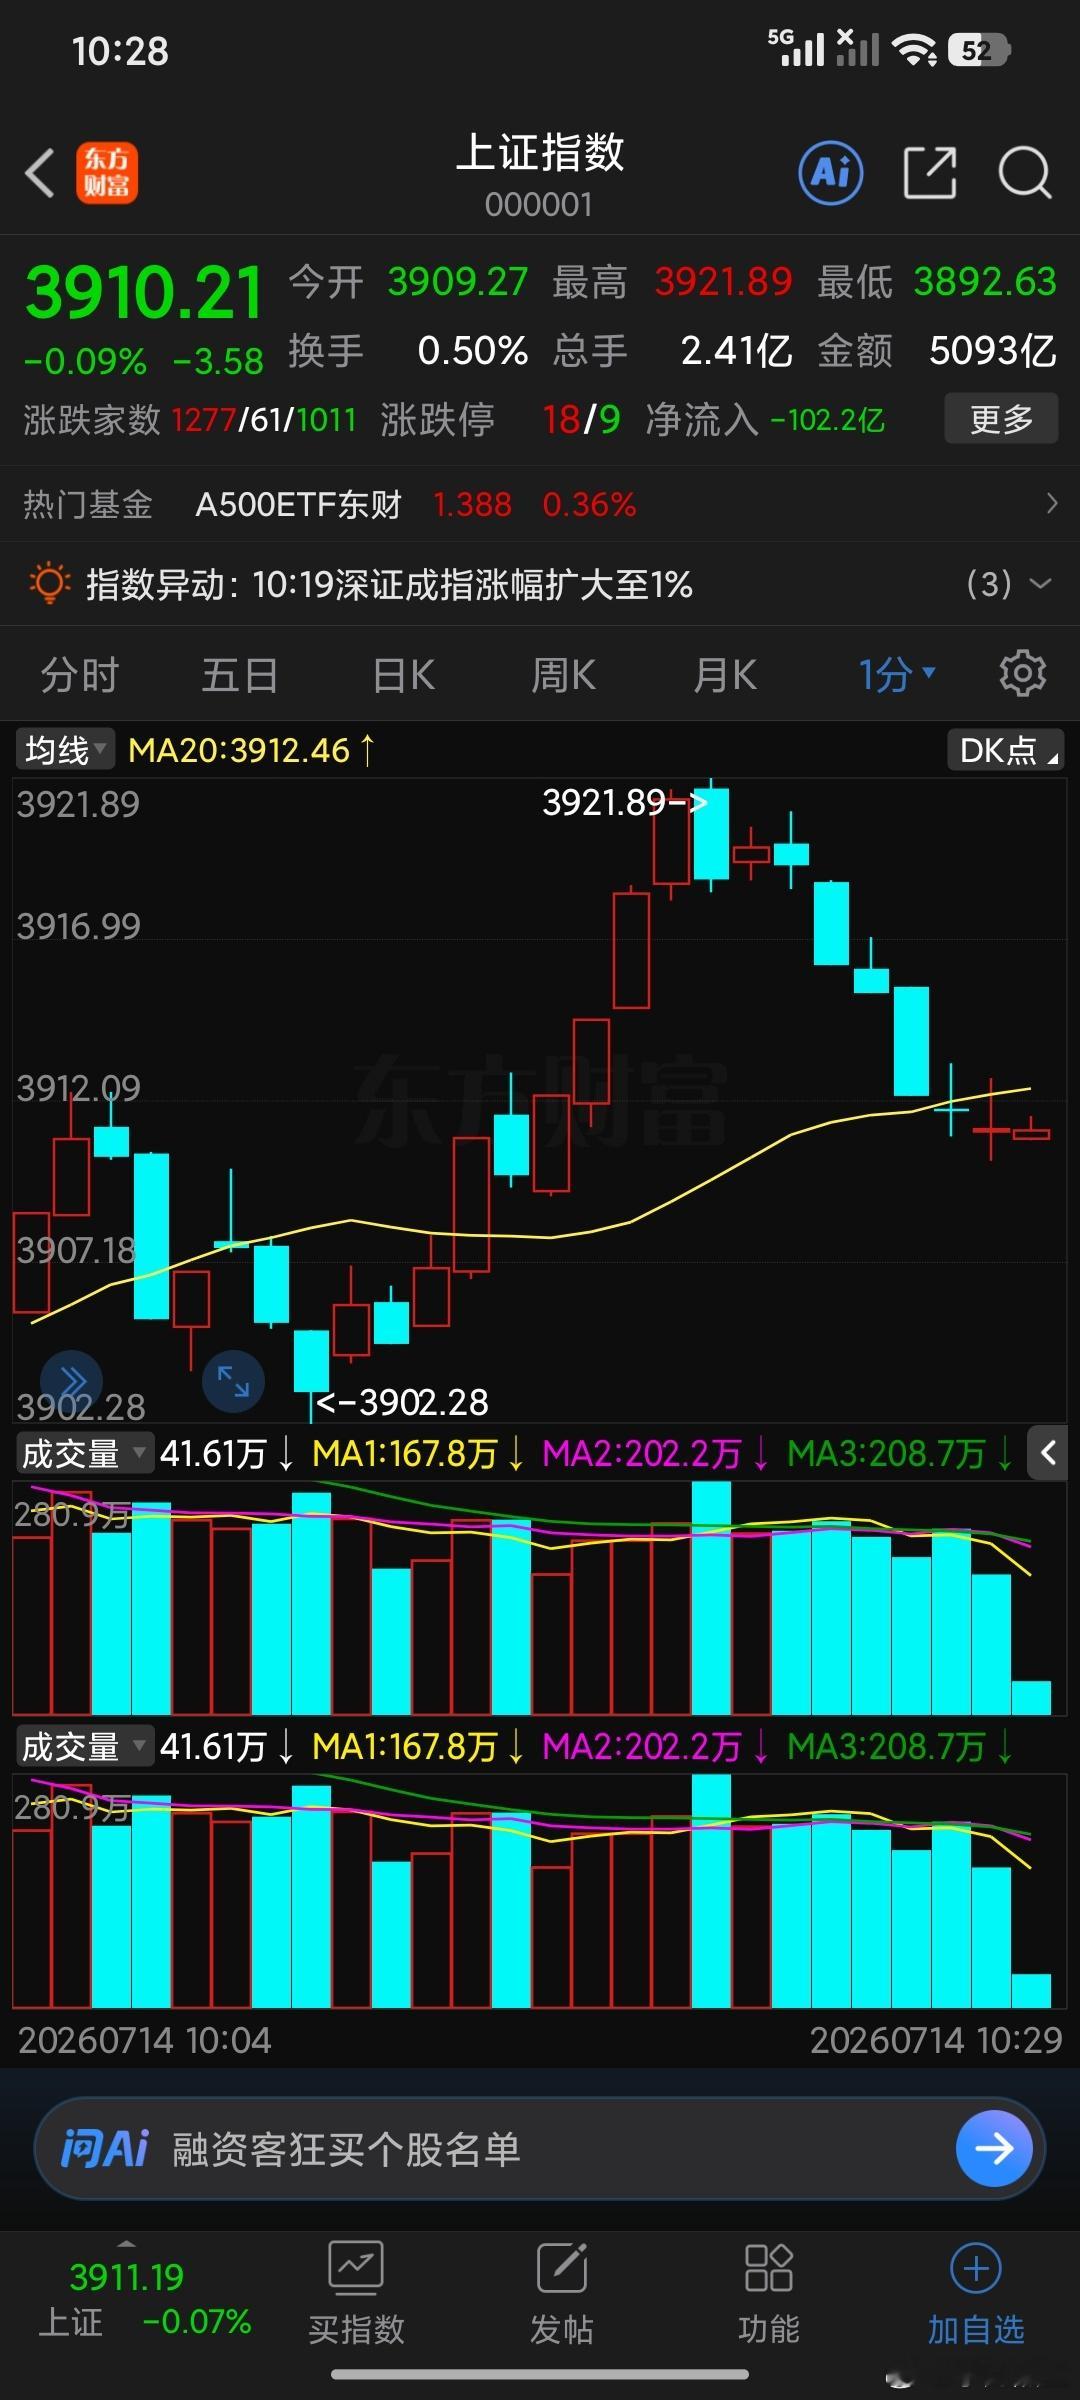Tap the 最低 3892.63 value
Image resolution: width=1080 pixels, height=2400 pixels.
pos(985,281)
